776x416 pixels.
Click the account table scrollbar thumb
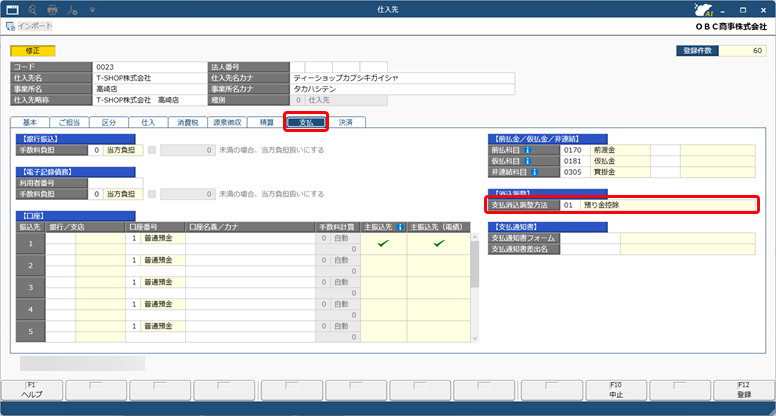coord(475,264)
